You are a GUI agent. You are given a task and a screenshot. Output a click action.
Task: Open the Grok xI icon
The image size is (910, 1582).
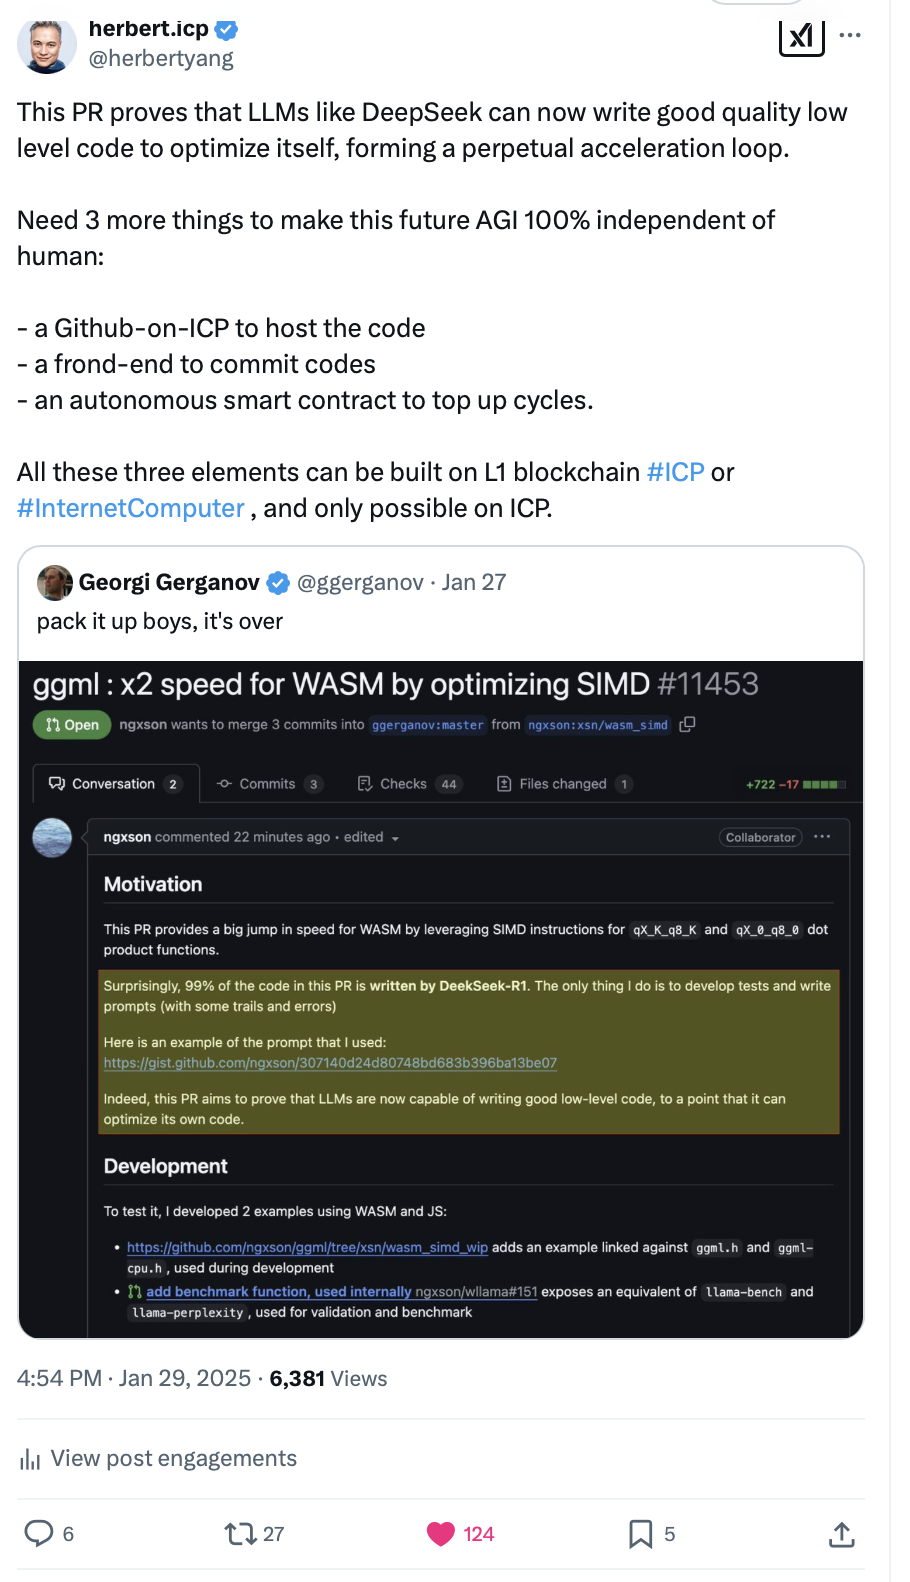801,37
